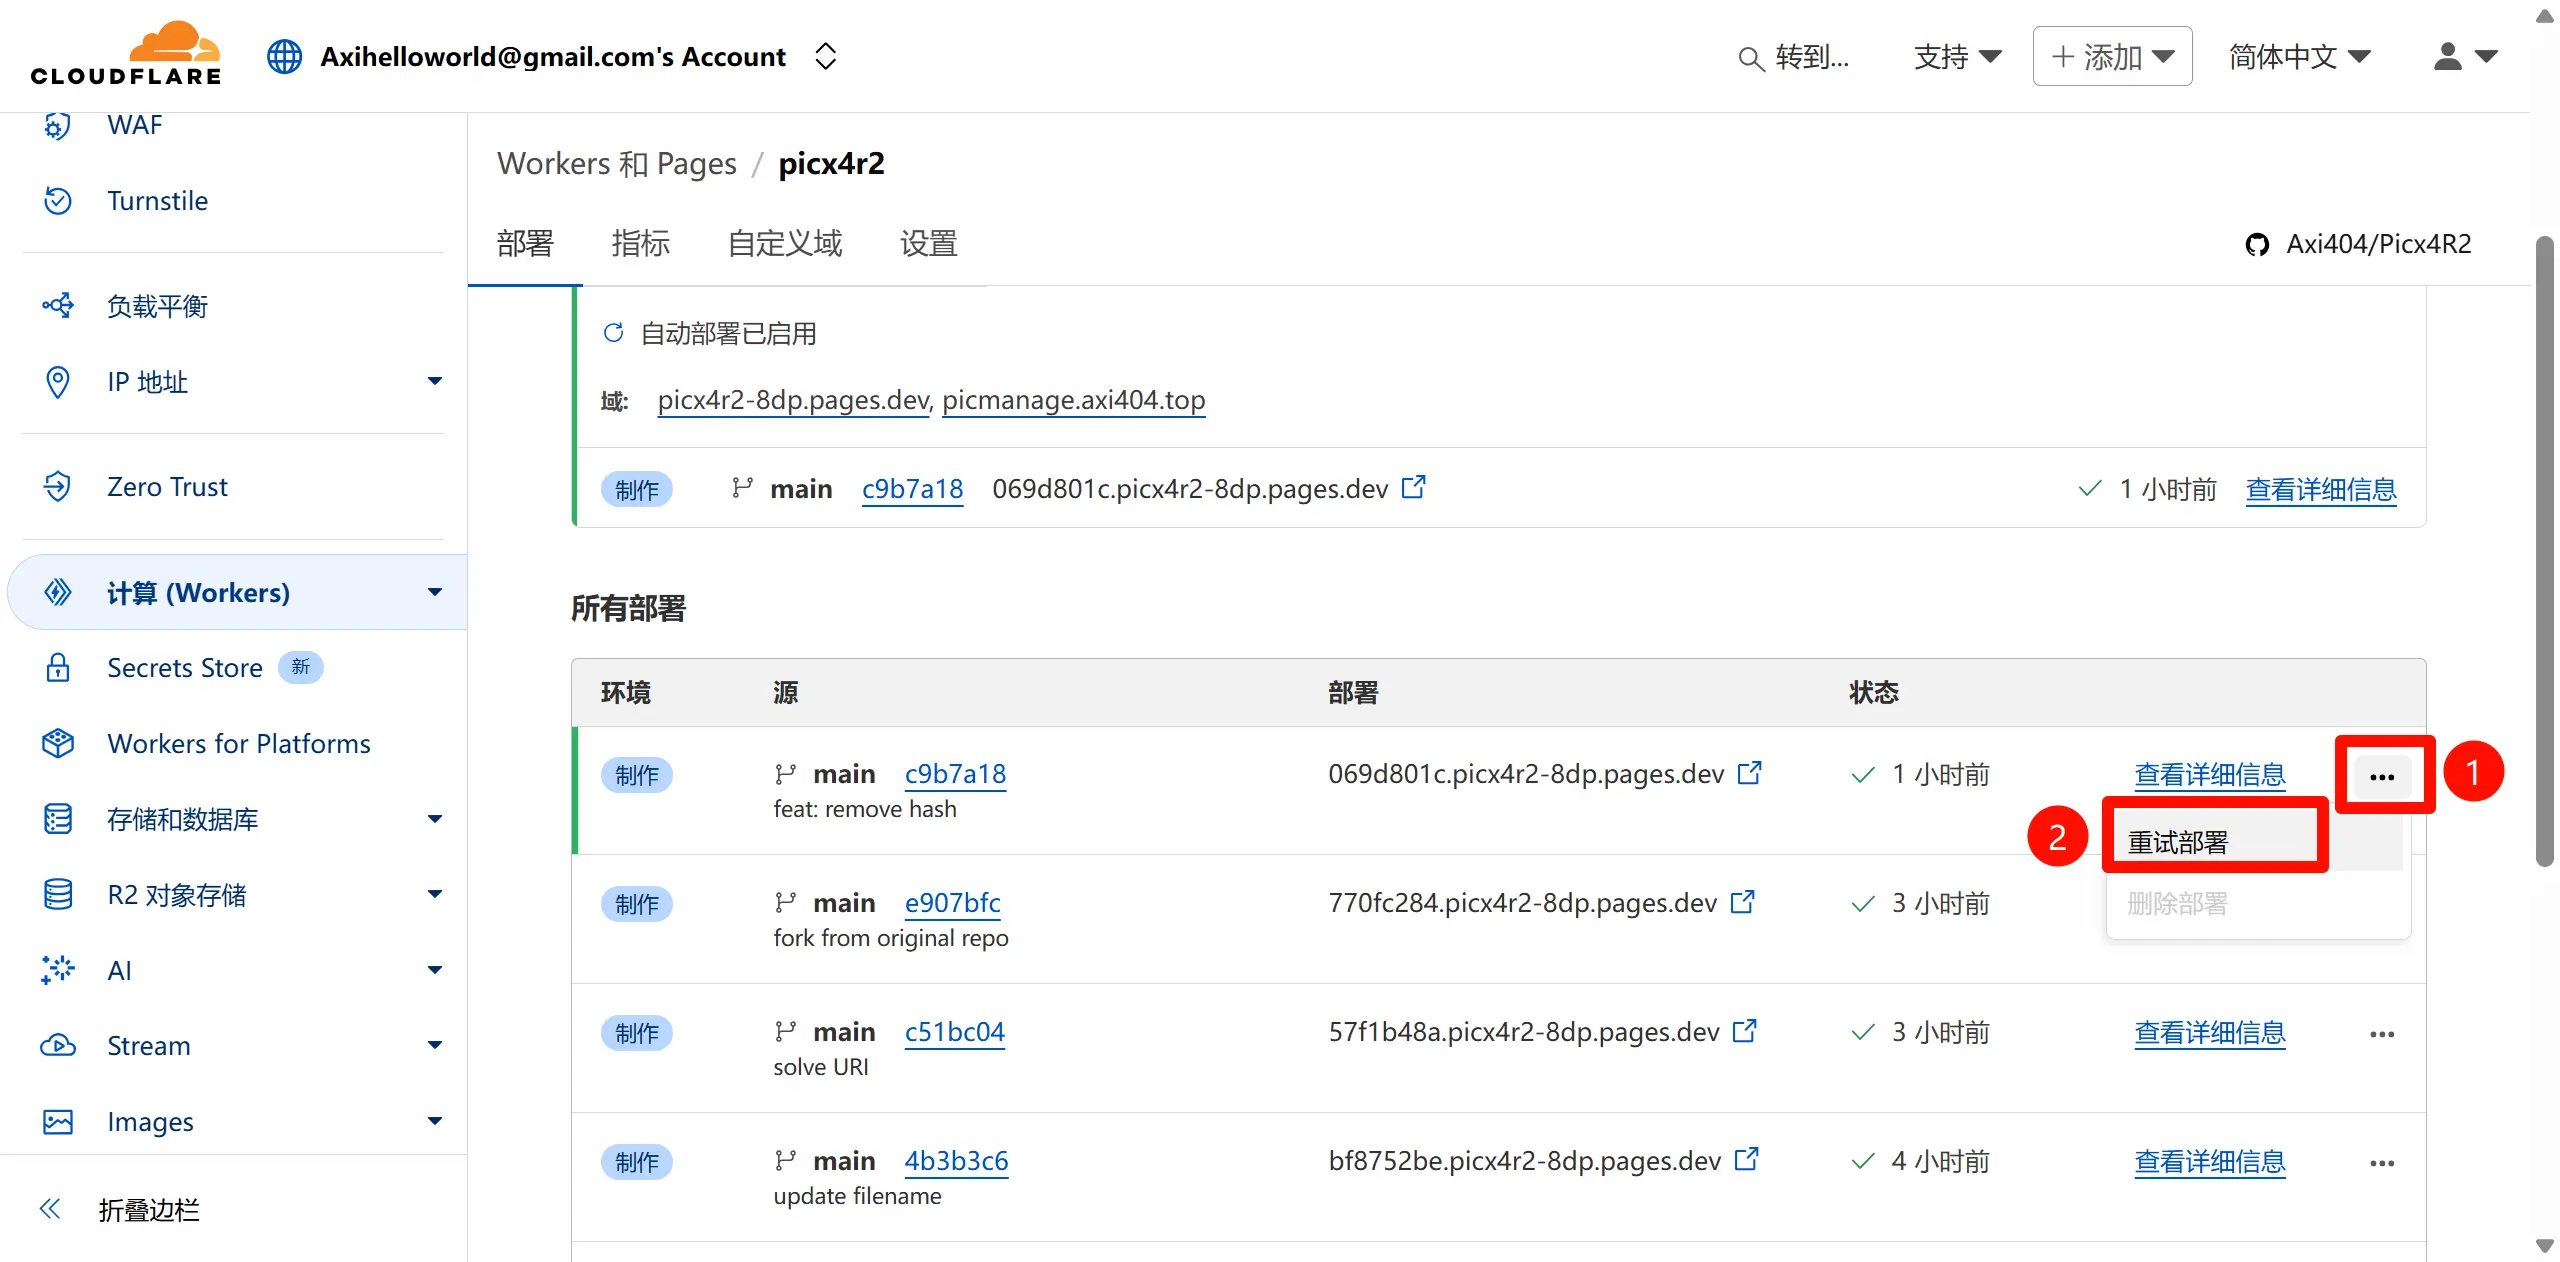Click the Cloudflare logo
This screenshot has width=2560, height=1262.
coord(126,54)
